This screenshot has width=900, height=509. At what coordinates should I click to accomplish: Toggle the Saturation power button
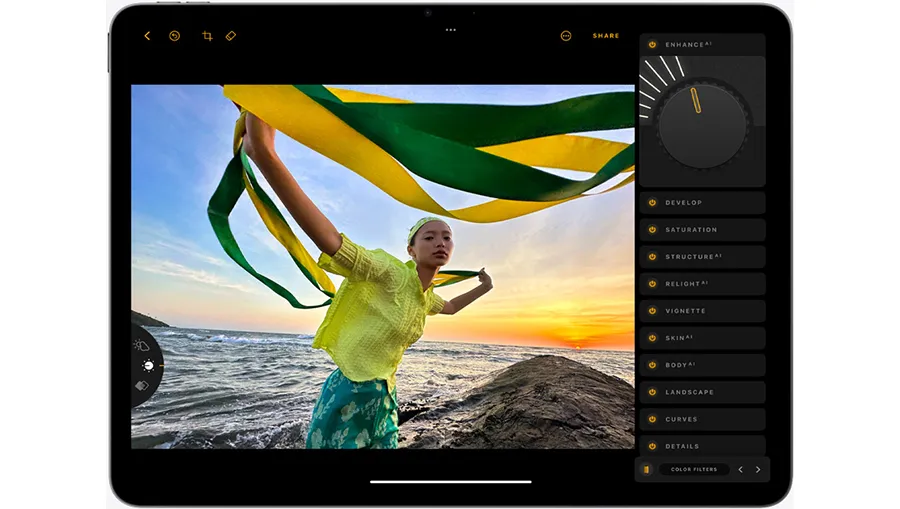[652, 230]
